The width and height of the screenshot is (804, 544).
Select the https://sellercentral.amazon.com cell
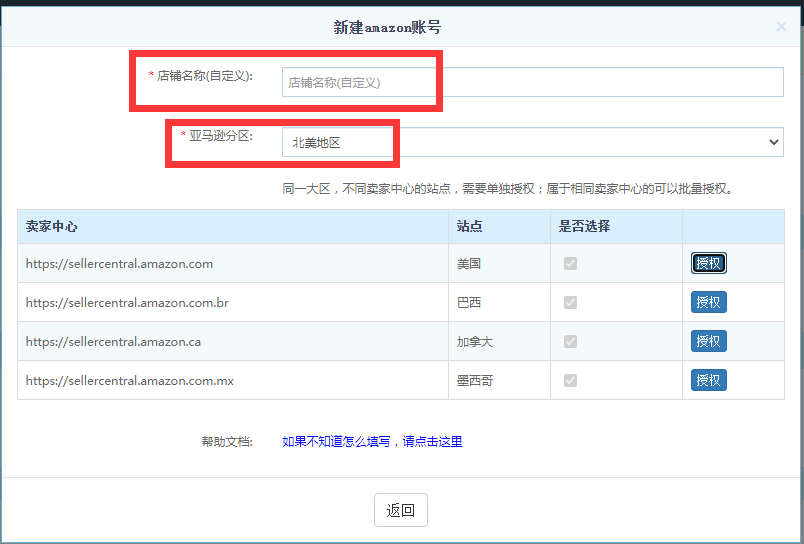tap(233, 264)
